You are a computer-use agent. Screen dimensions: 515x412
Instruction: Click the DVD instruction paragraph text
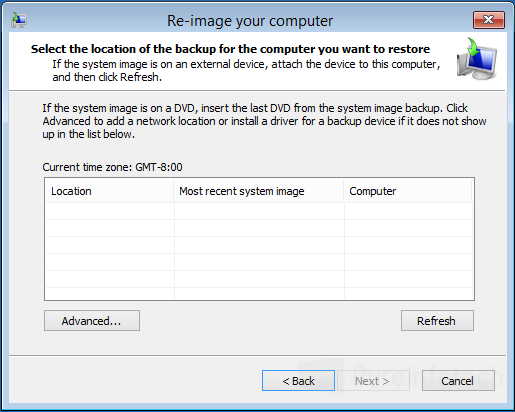click(264, 121)
